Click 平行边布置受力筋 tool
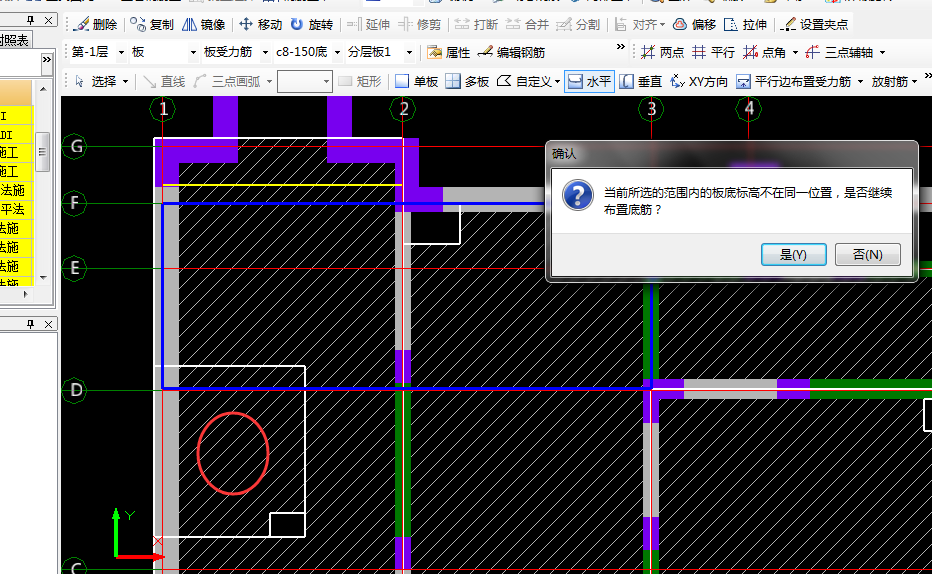 [x=794, y=81]
